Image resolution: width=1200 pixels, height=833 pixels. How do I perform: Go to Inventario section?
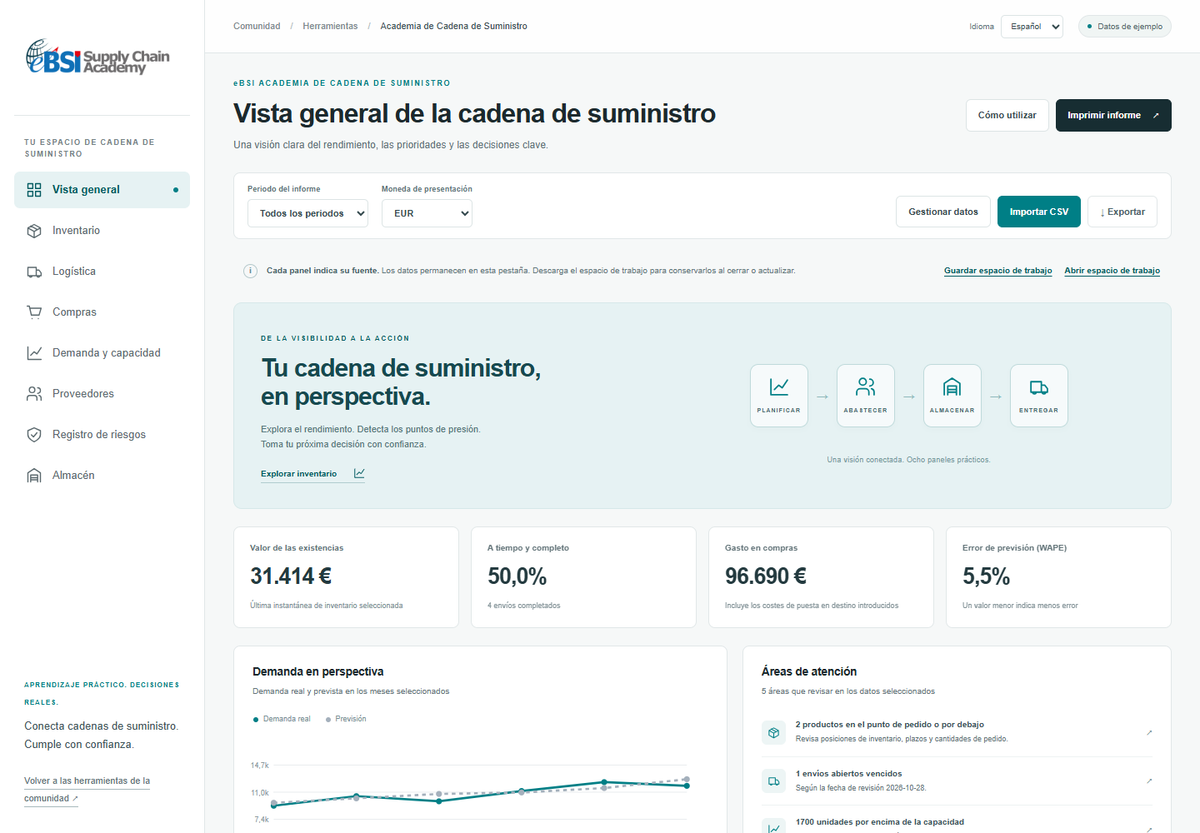tap(102, 231)
